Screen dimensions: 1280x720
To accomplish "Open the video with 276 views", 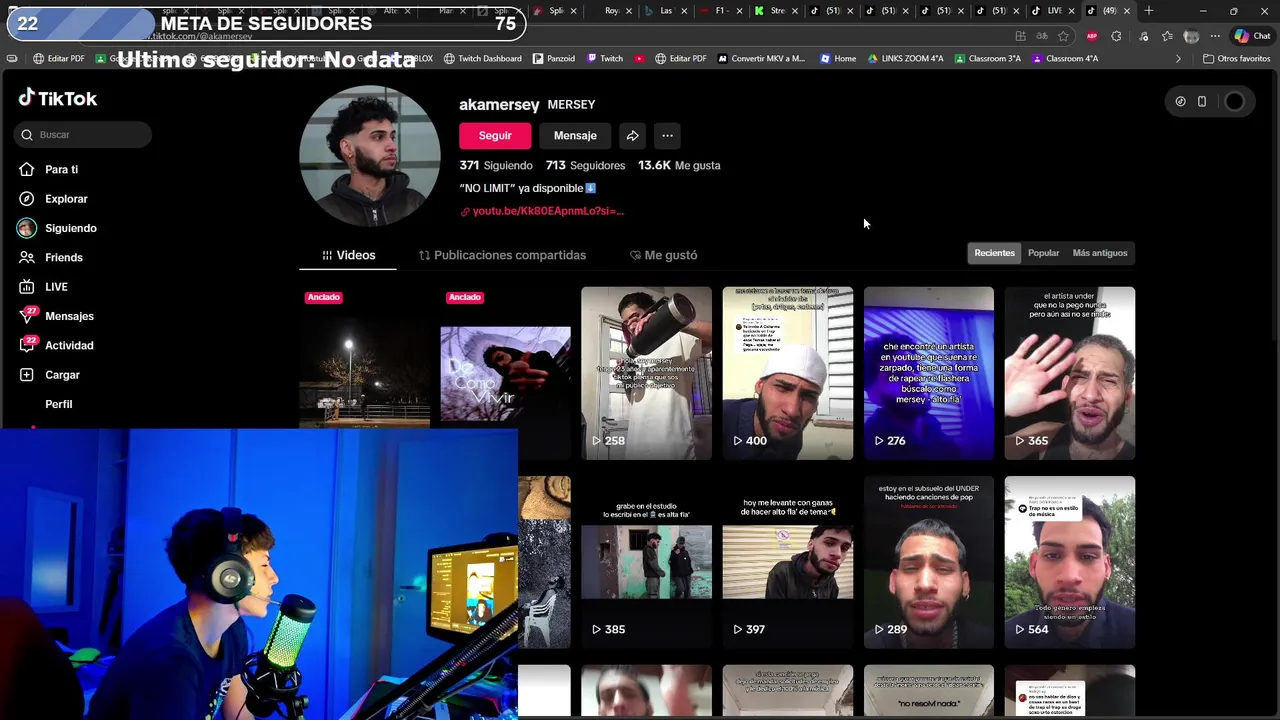I will tap(929, 373).
